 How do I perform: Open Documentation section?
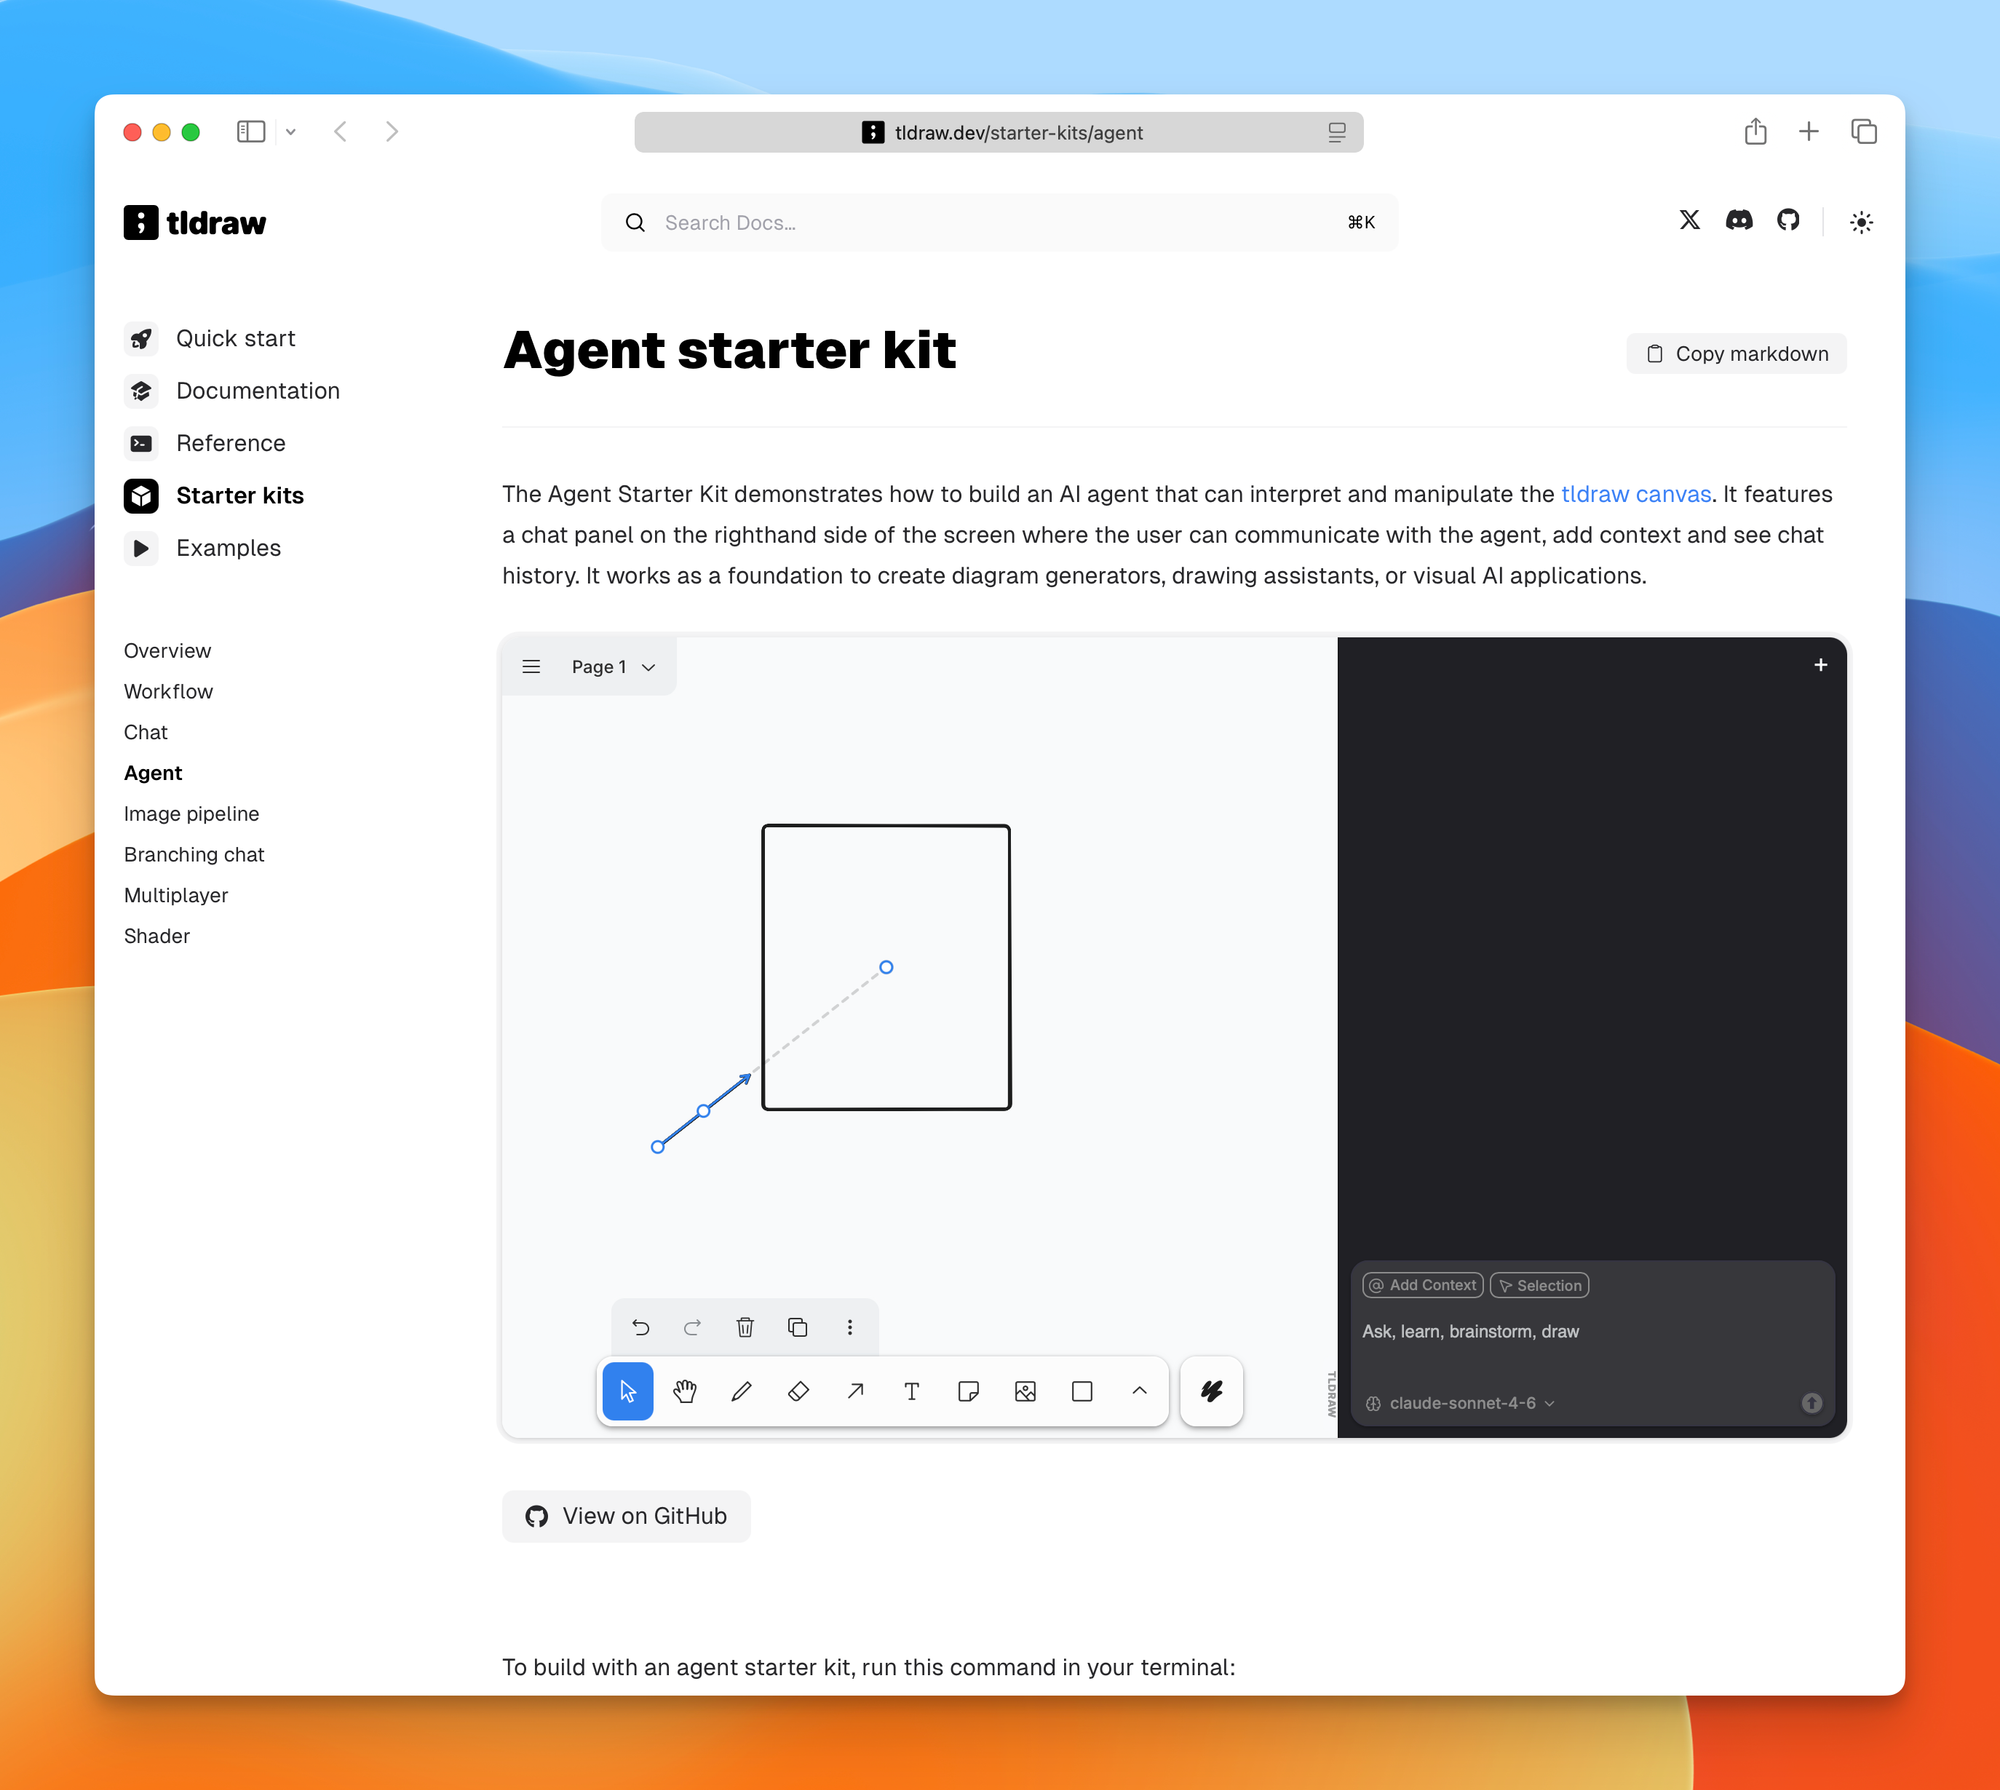[x=232, y=391]
